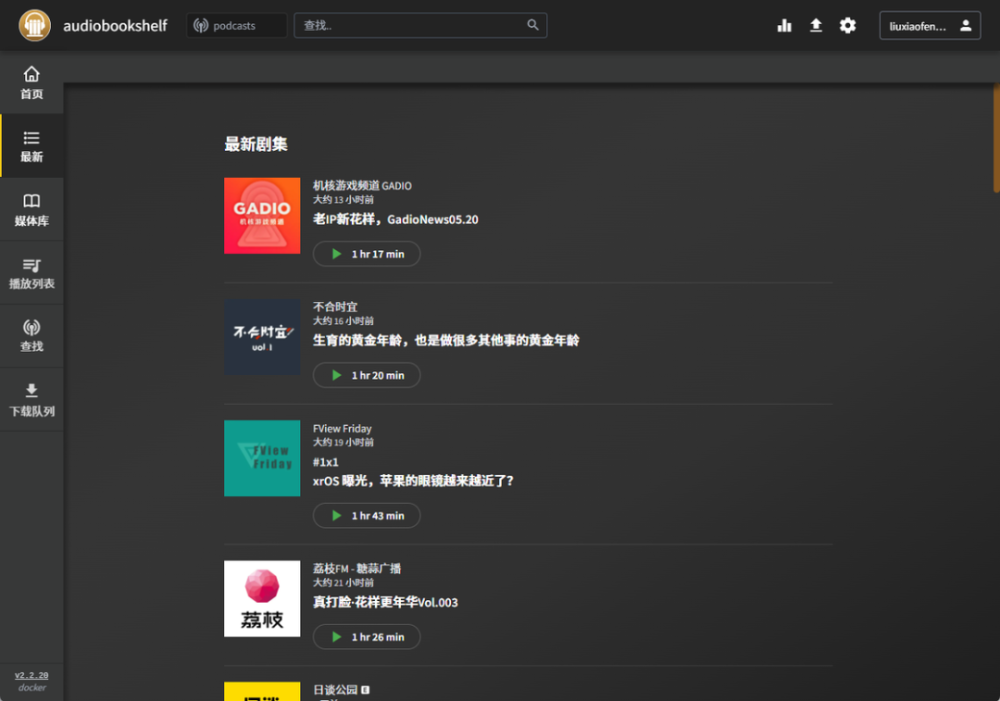Open the 不合时宜 podcast cover thumbnail
This screenshot has height=701, width=1000.
262,337
